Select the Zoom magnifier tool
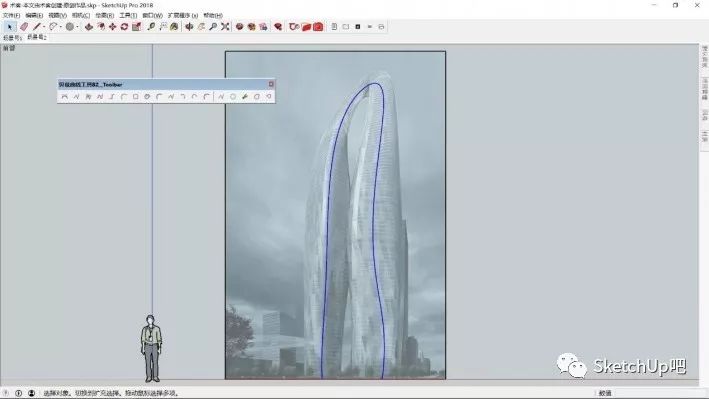This screenshot has height=399, width=709. [213, 27]
